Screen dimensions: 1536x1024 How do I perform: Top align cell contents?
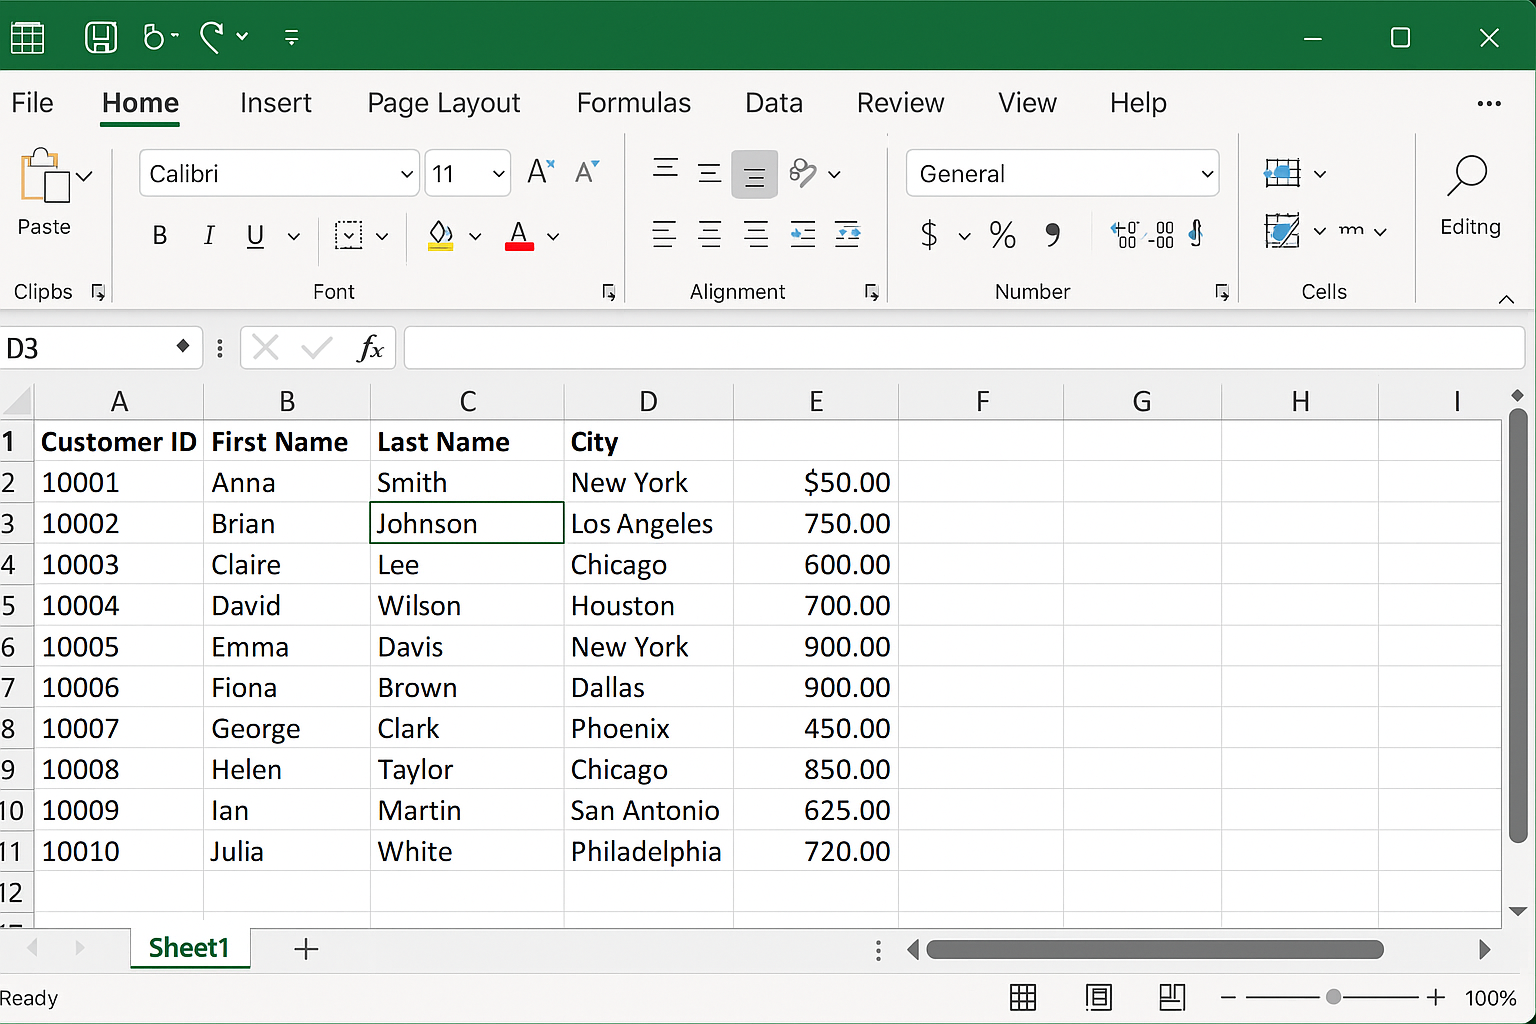tap(665, 169)
